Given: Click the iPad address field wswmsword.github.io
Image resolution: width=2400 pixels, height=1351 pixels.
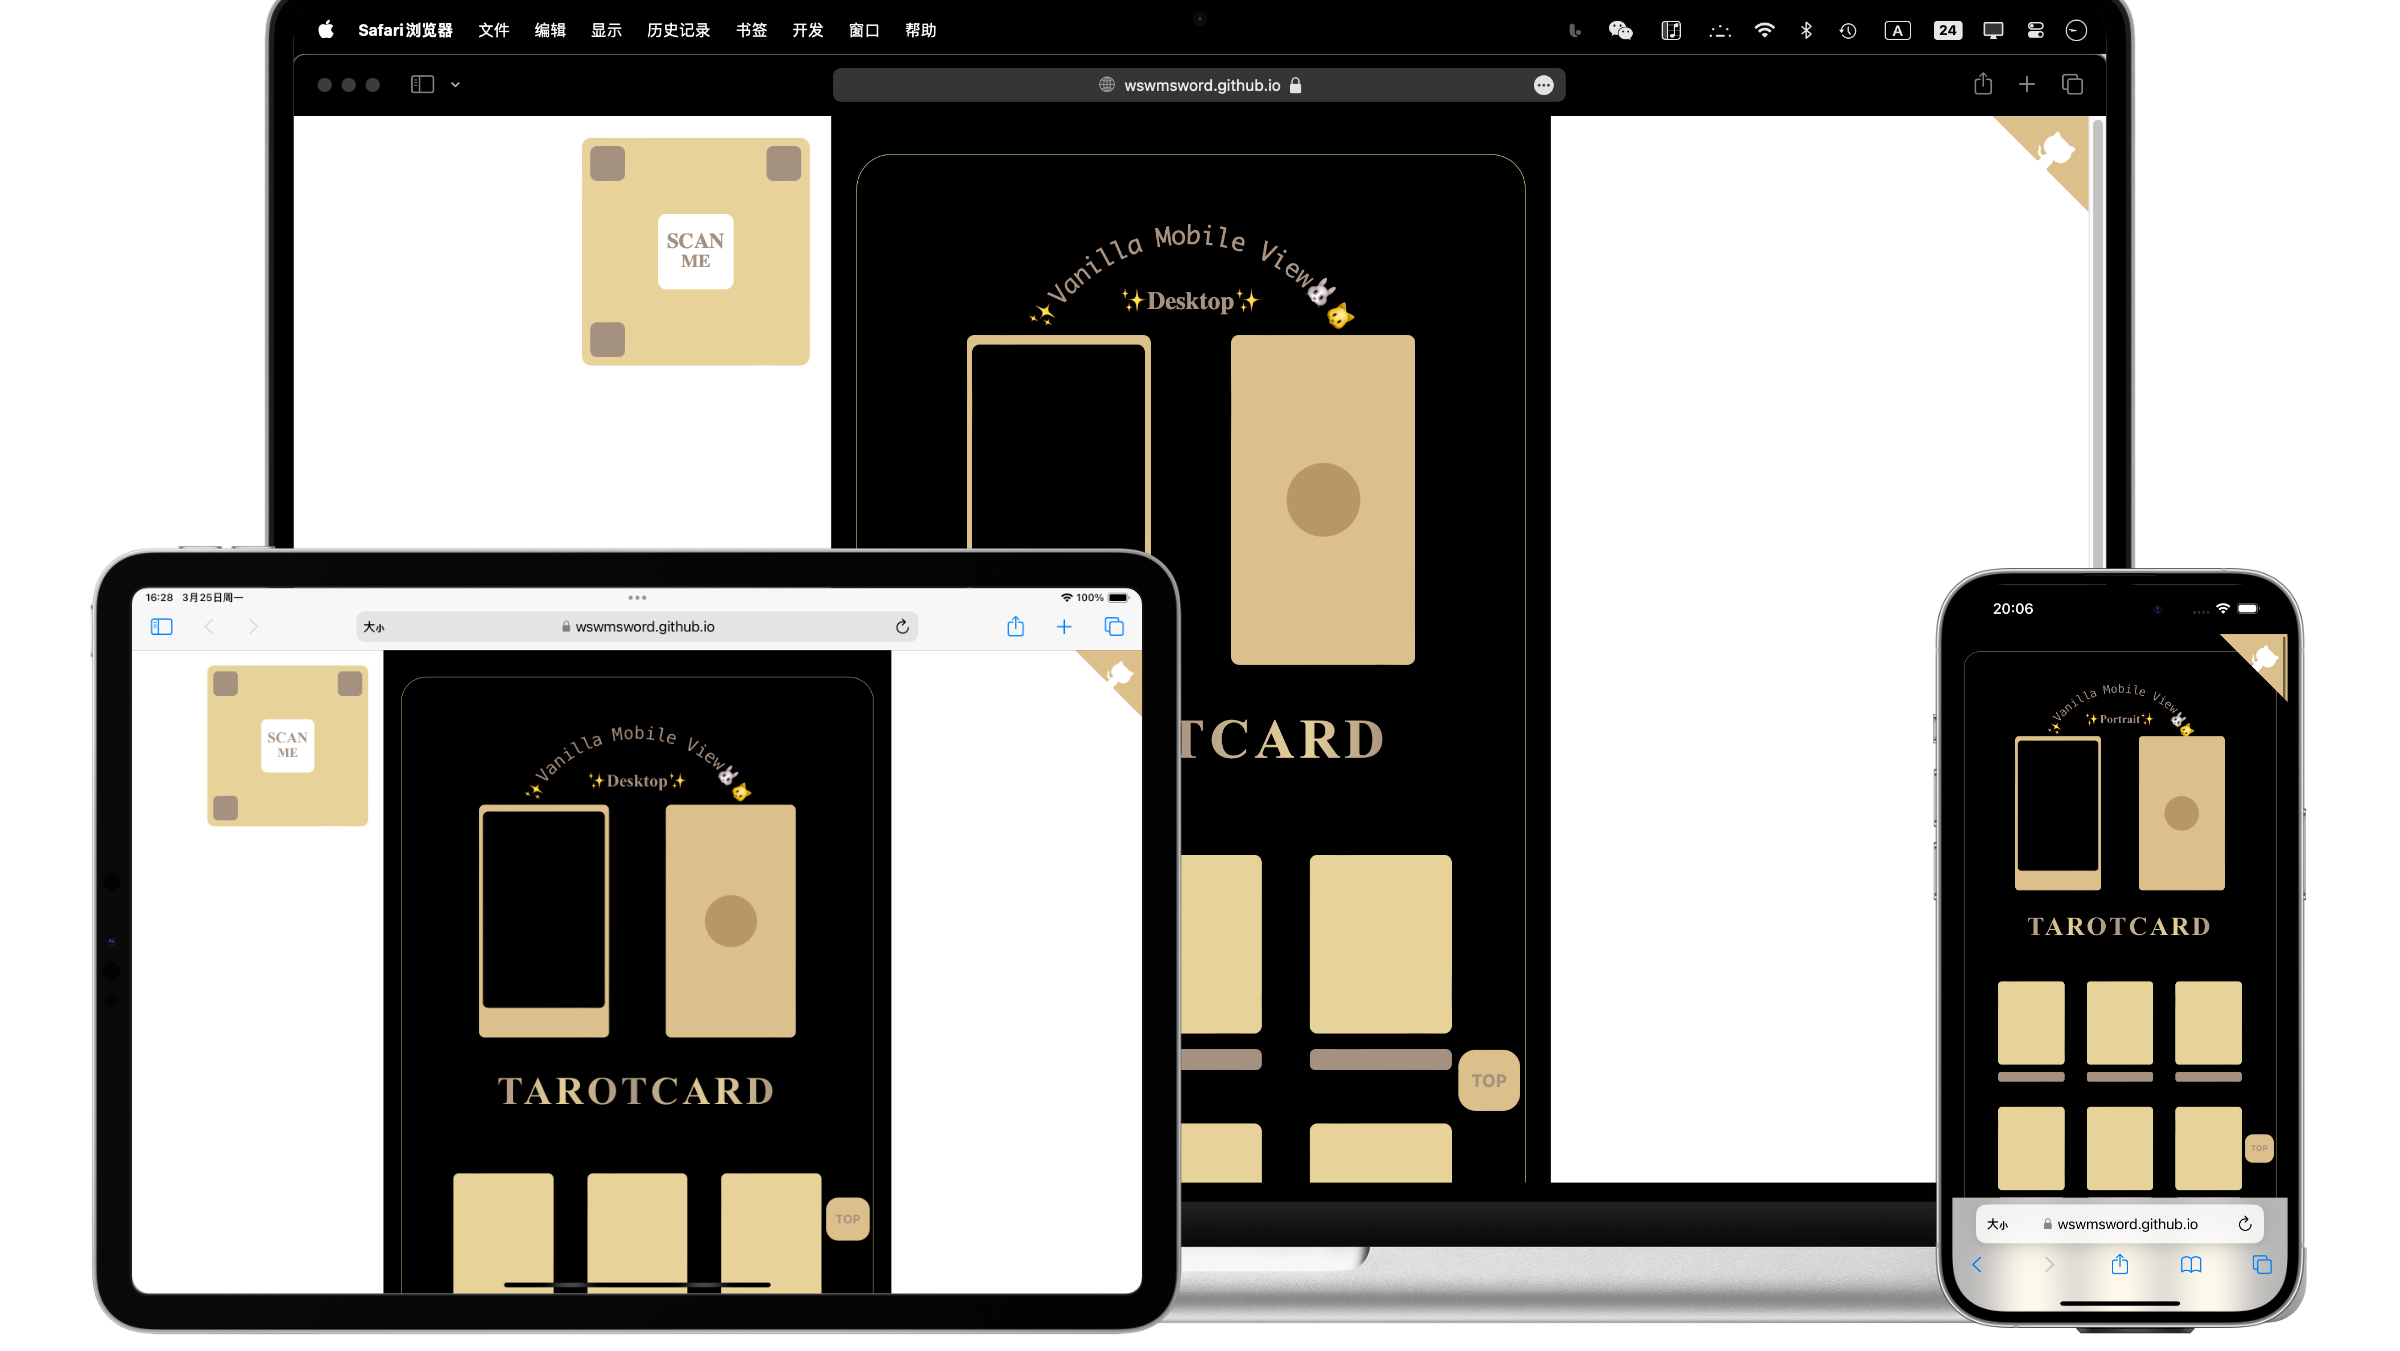Looking at the screenshot, I should (x=637, y=627).
